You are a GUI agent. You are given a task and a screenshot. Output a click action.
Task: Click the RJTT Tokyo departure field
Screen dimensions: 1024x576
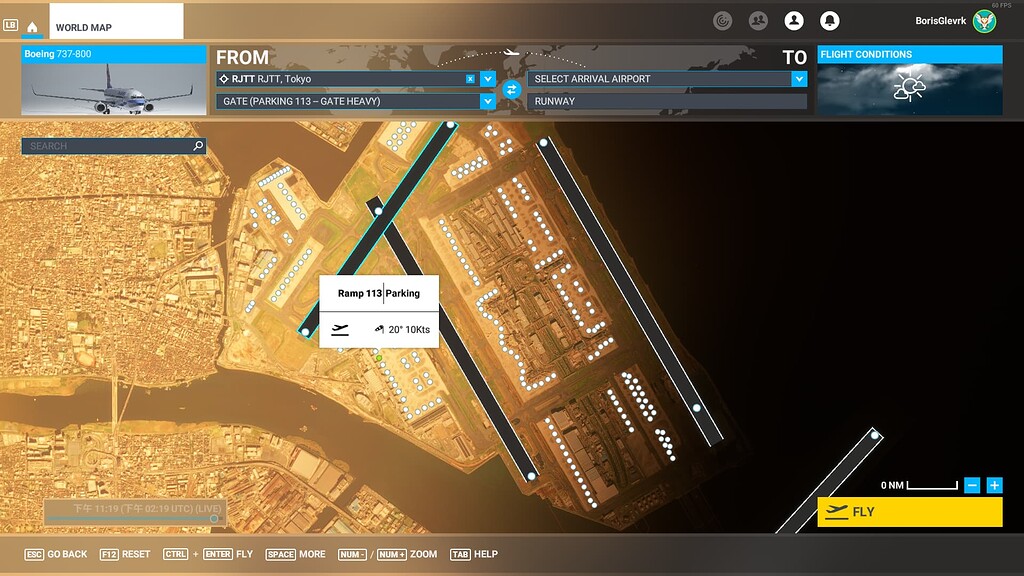click(355, 79)
